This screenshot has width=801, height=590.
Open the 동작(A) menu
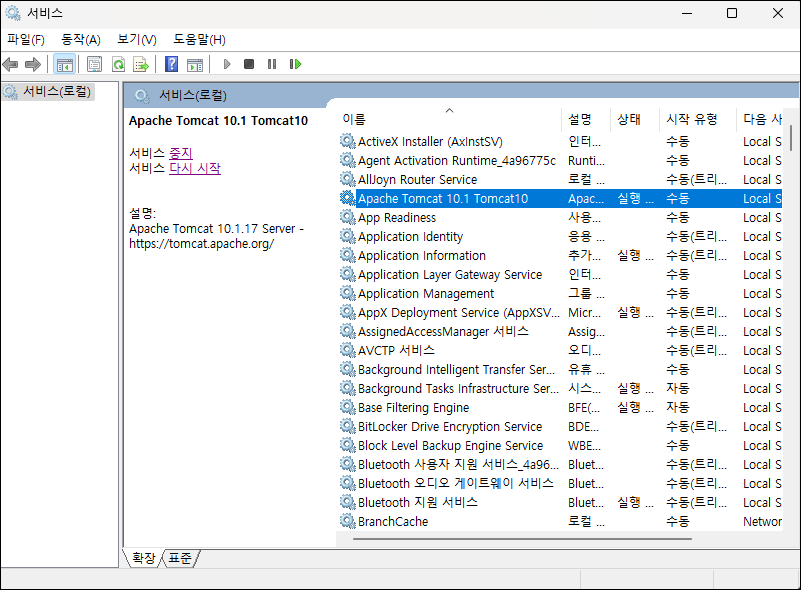click(x=81, y=39)
